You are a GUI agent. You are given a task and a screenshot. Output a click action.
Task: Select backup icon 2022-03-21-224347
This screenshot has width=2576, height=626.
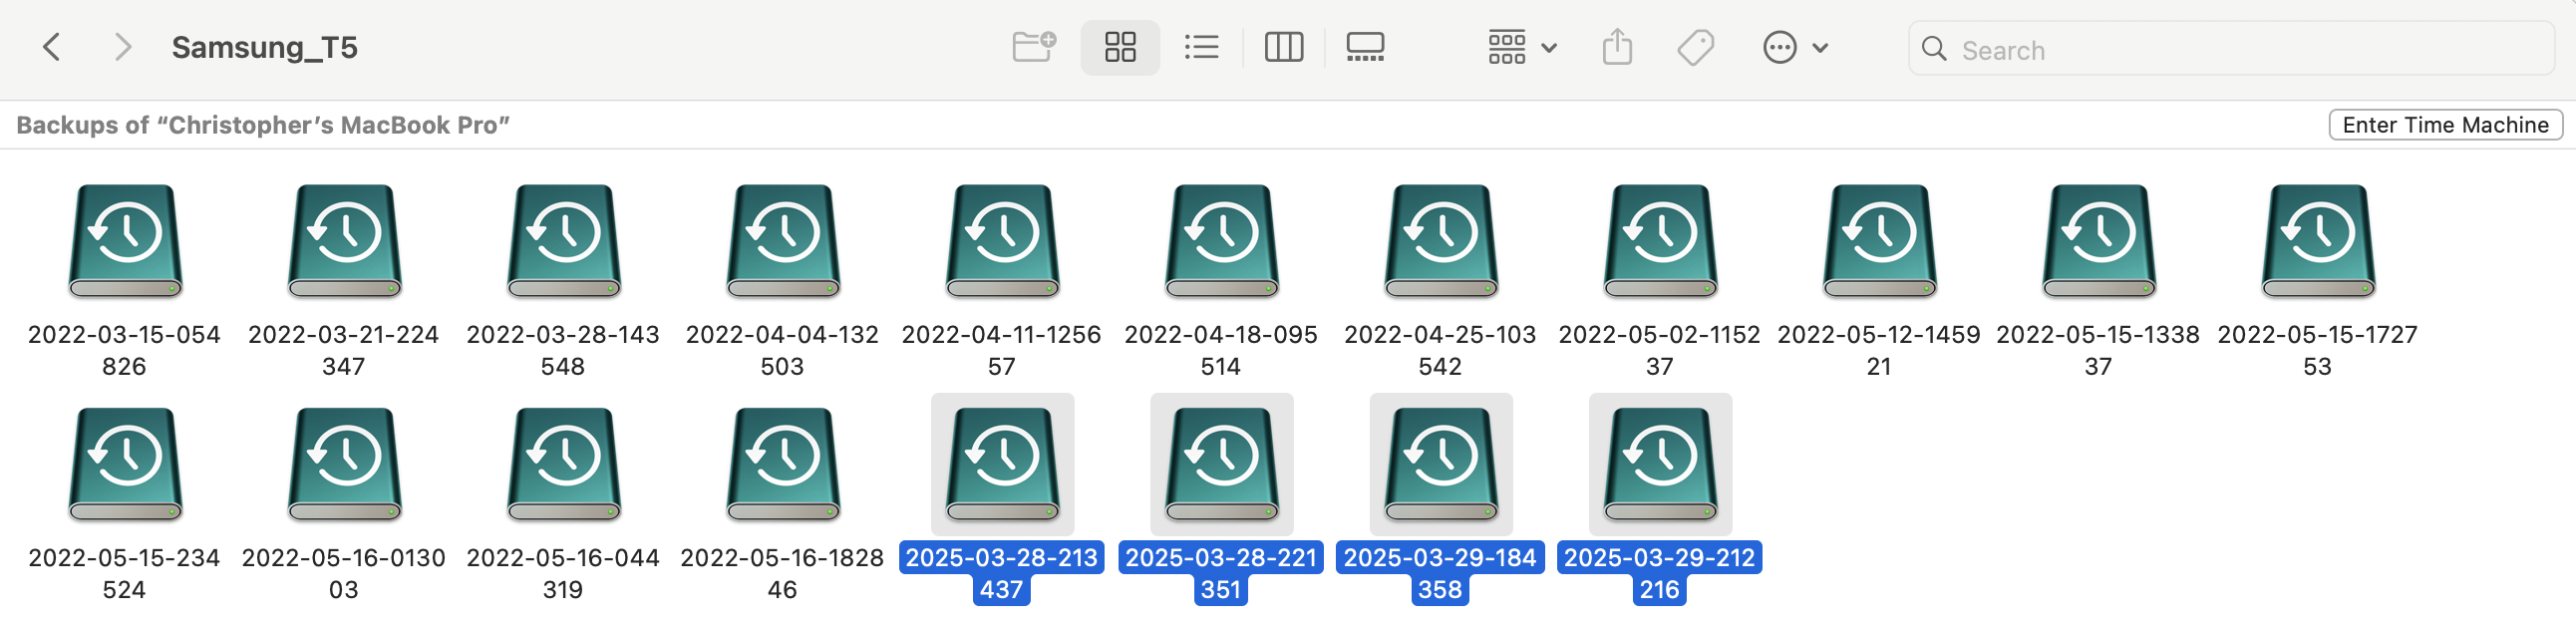[345, 241]
